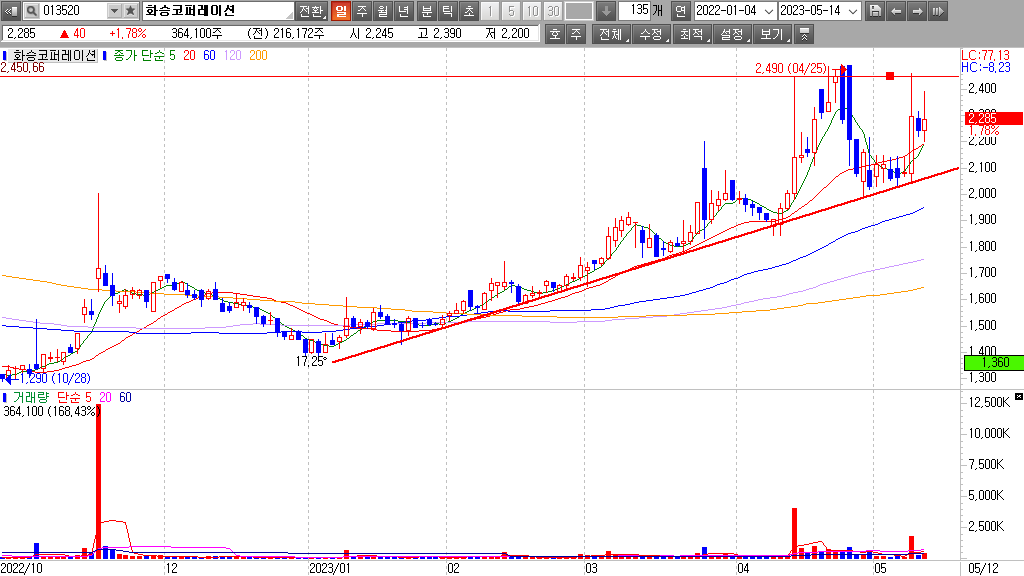Select second chart period 초

pos(469,11)
